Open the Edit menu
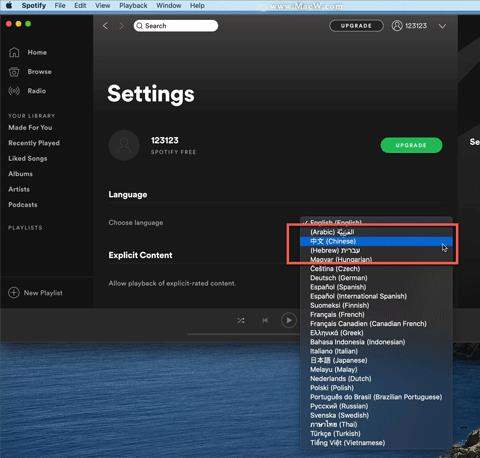The image size is (480, 458). point(80,5)
